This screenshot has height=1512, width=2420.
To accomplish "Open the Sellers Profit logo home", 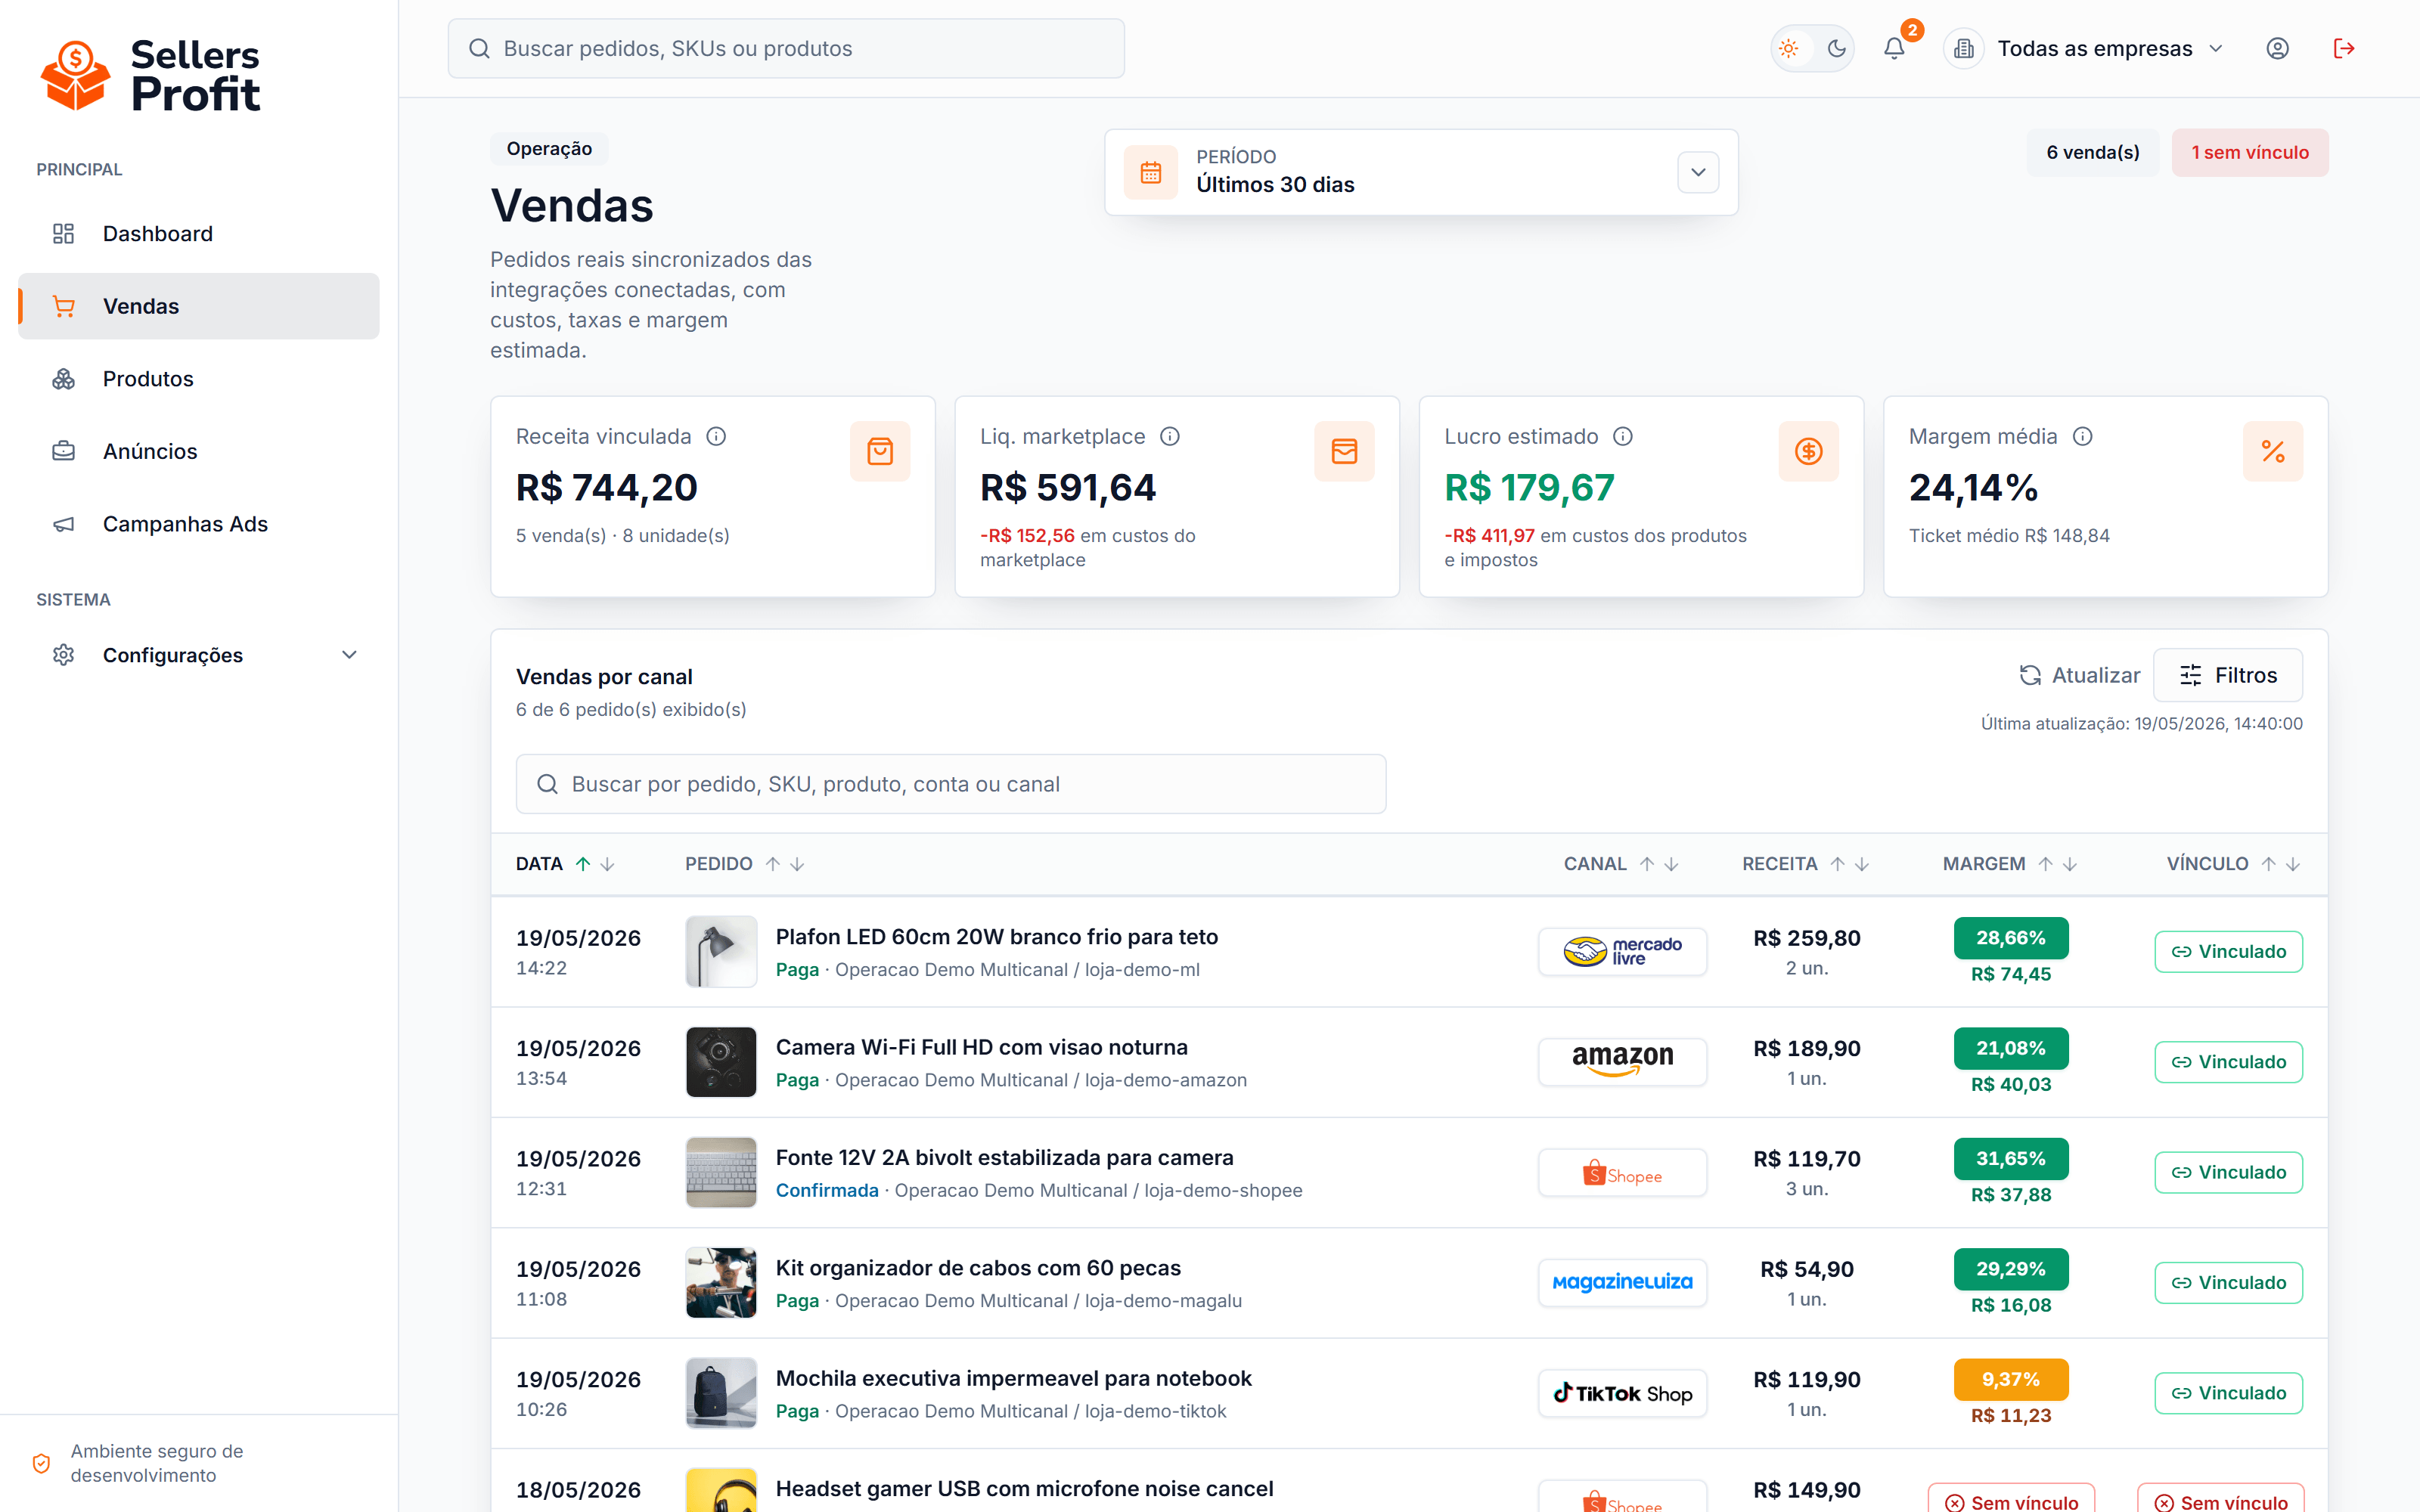I will click(150, 75).
